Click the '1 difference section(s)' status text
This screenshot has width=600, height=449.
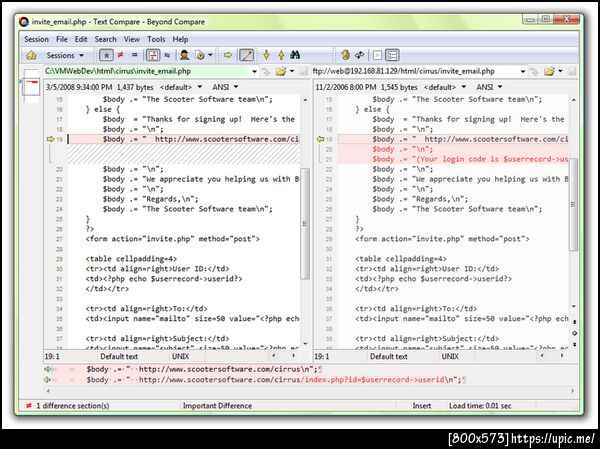pos(73,406)
